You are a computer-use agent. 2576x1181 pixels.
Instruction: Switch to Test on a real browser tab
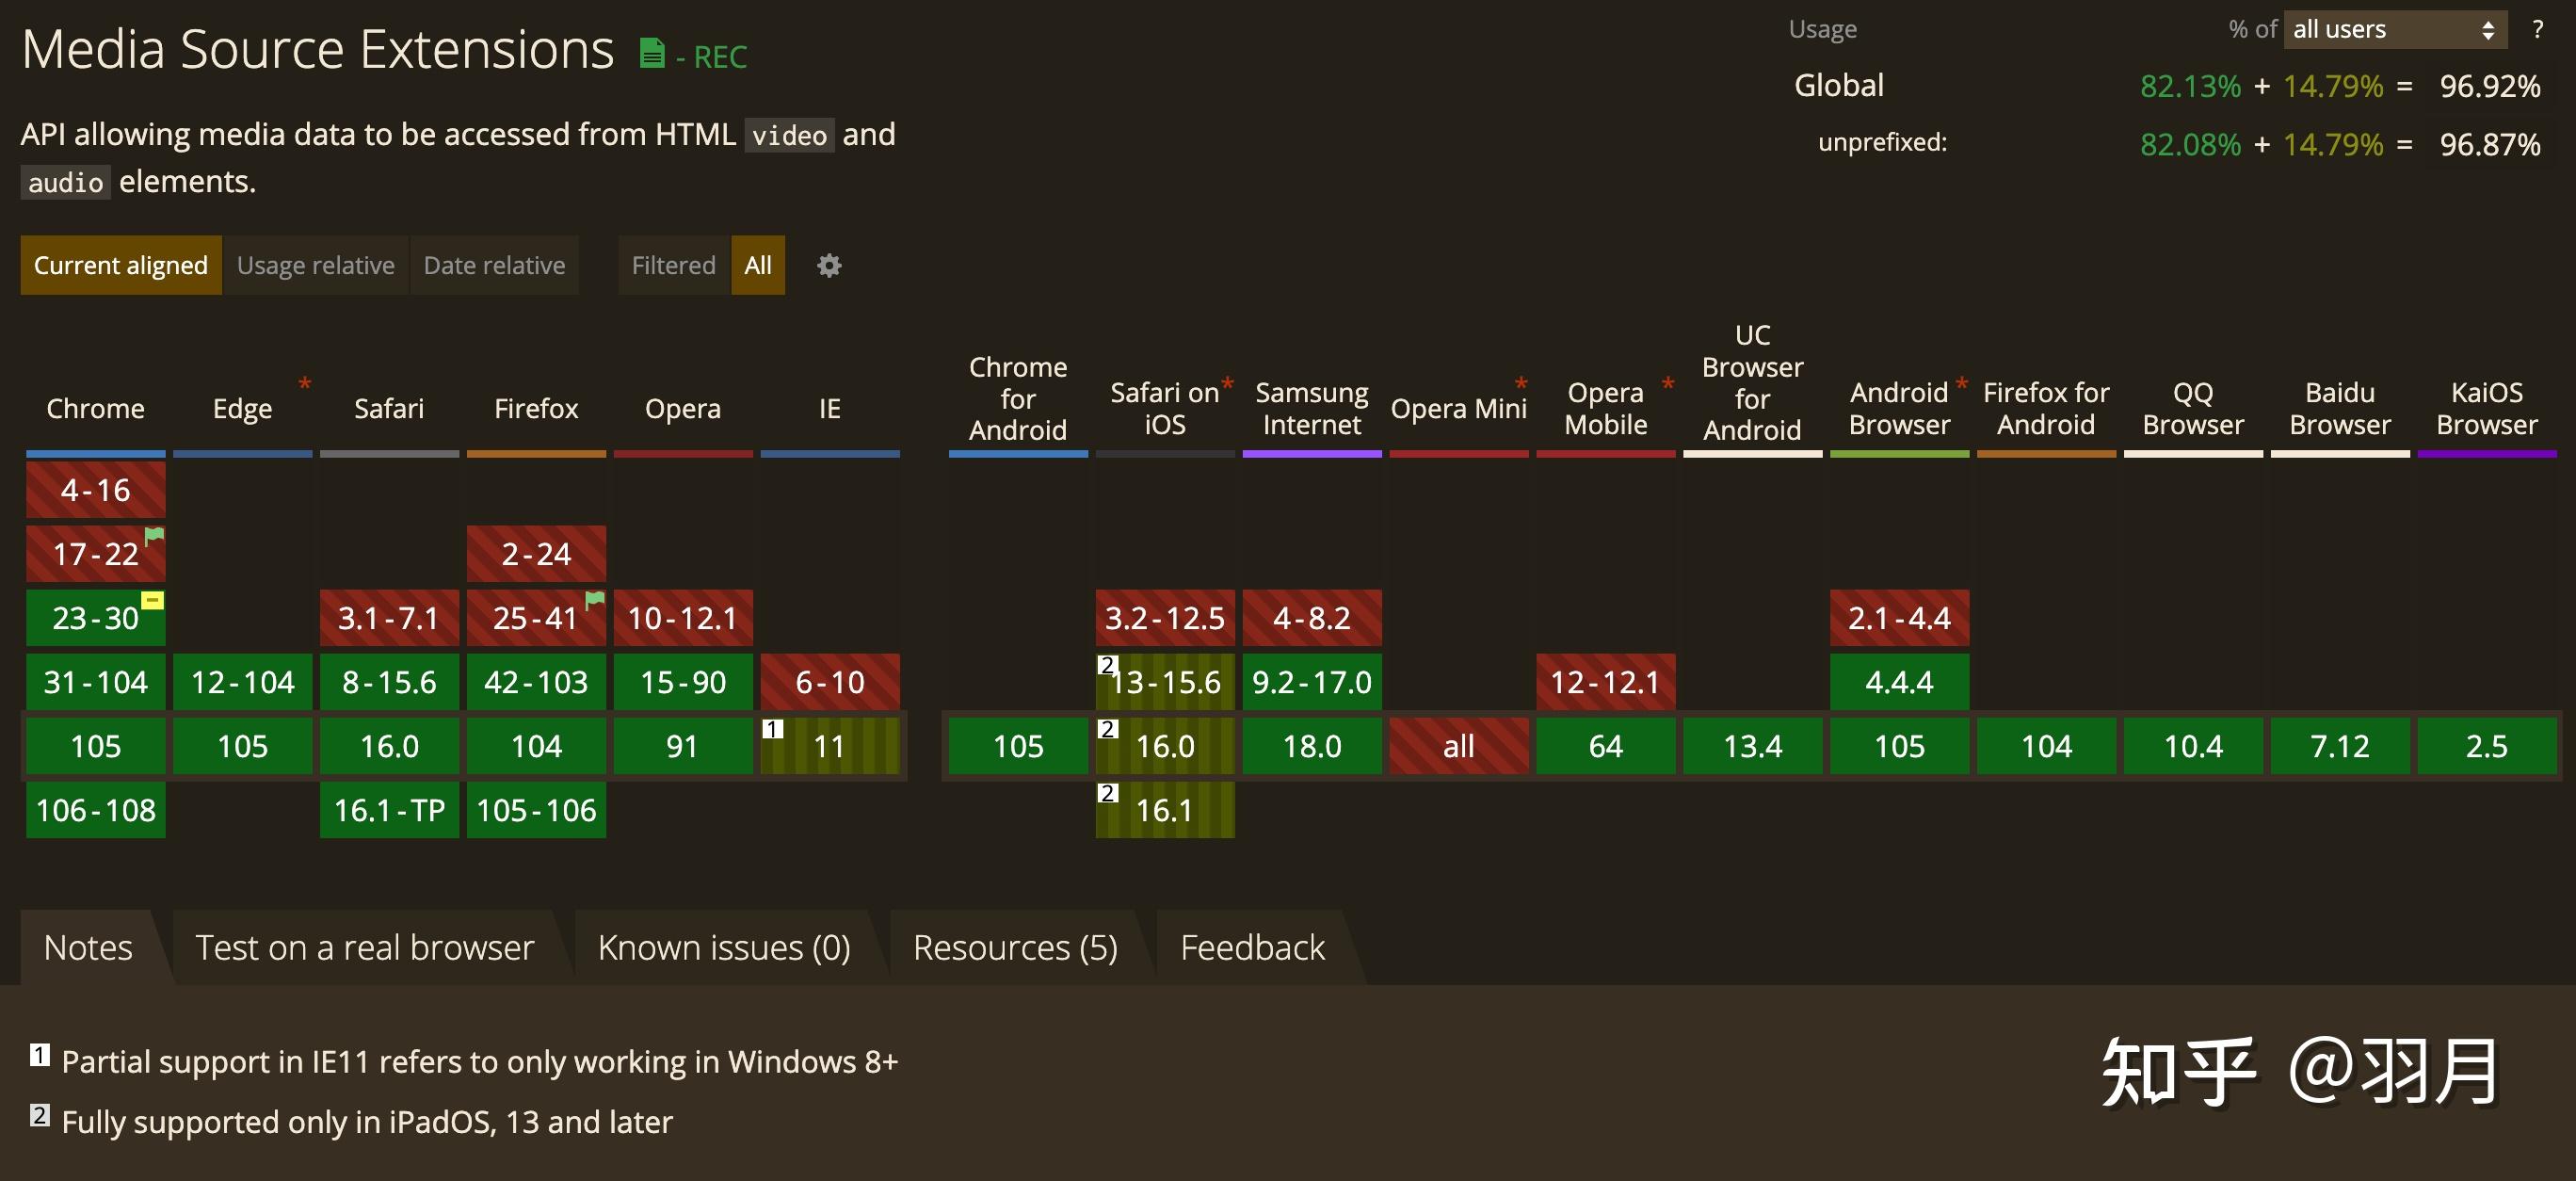click(364, 947)
